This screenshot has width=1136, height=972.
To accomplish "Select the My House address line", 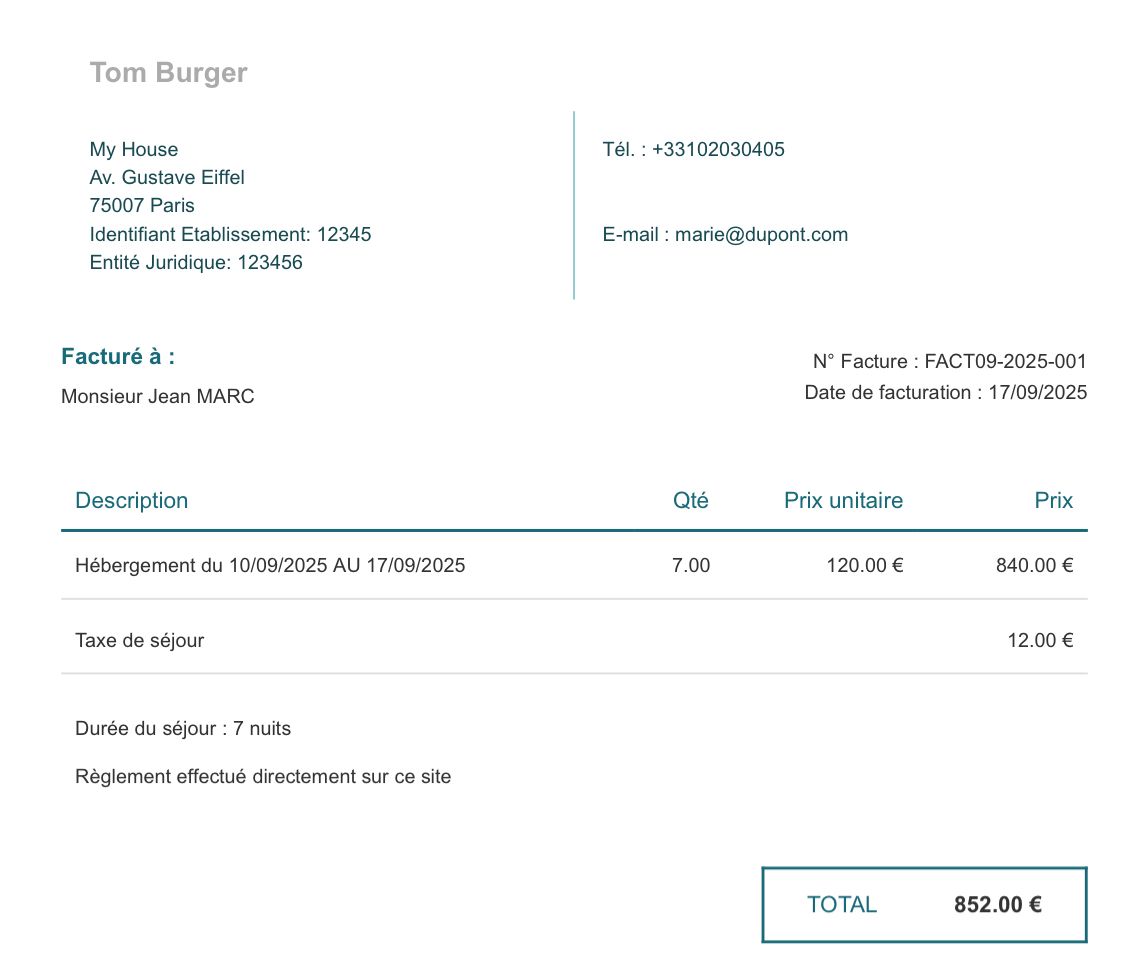I will 134,150.
